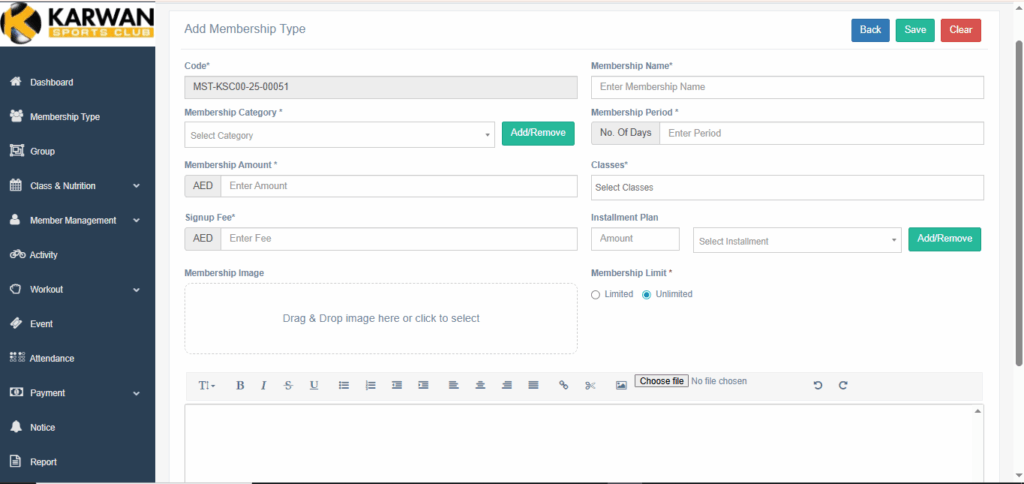Focus the Membership Amount field
The width and height of the screenshot is (1024, 484).
399,186
